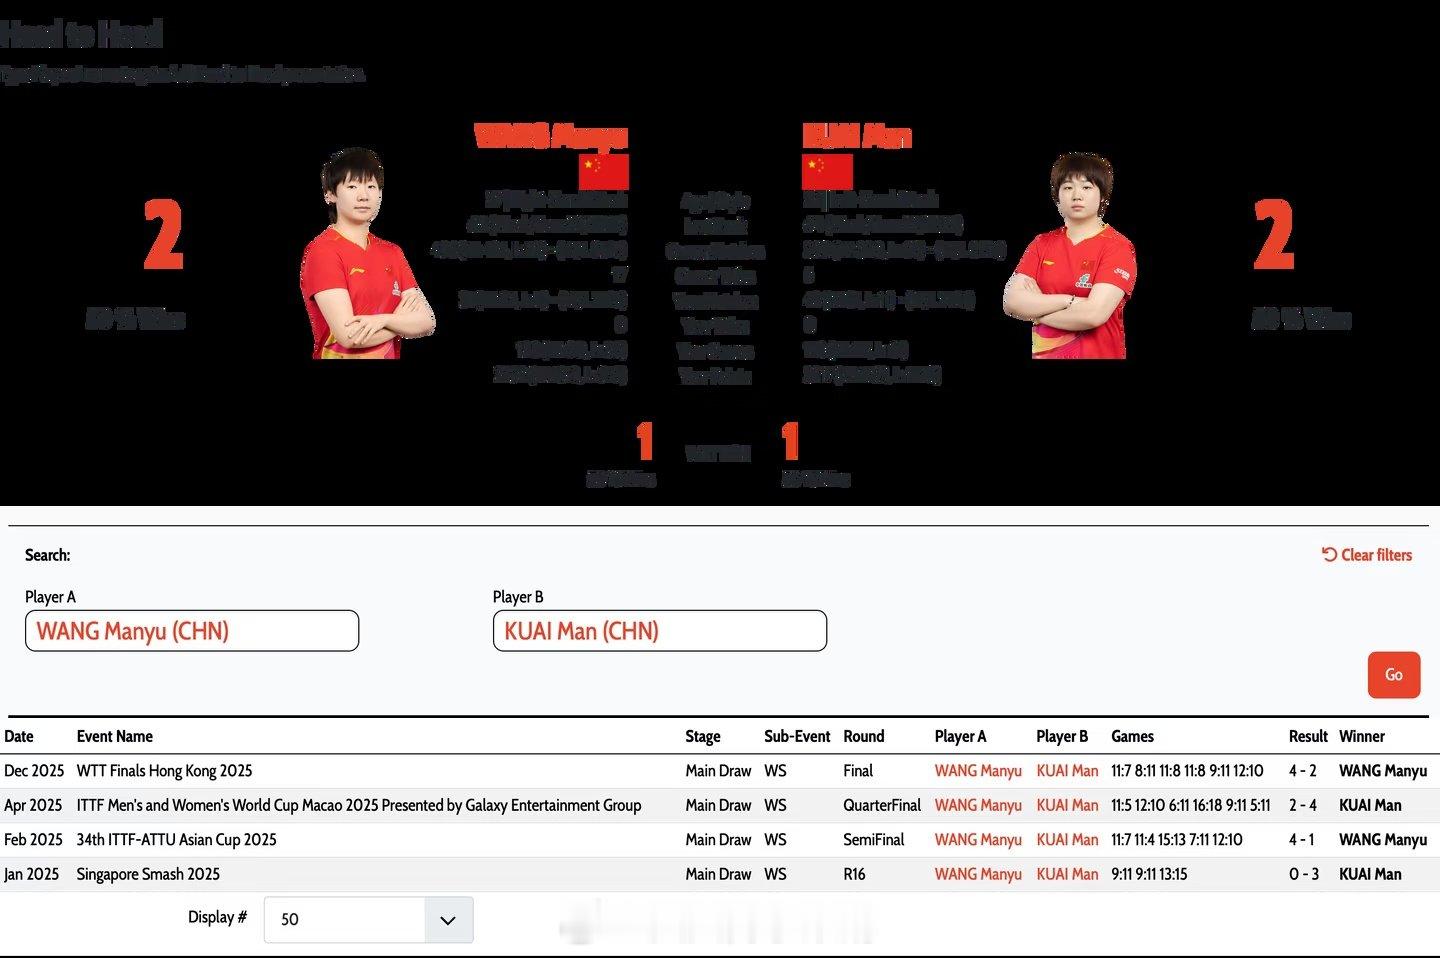Open Player B KUAI Man link in Jan 2025 row
The image size is (1440, 958).
(1067, 874)
